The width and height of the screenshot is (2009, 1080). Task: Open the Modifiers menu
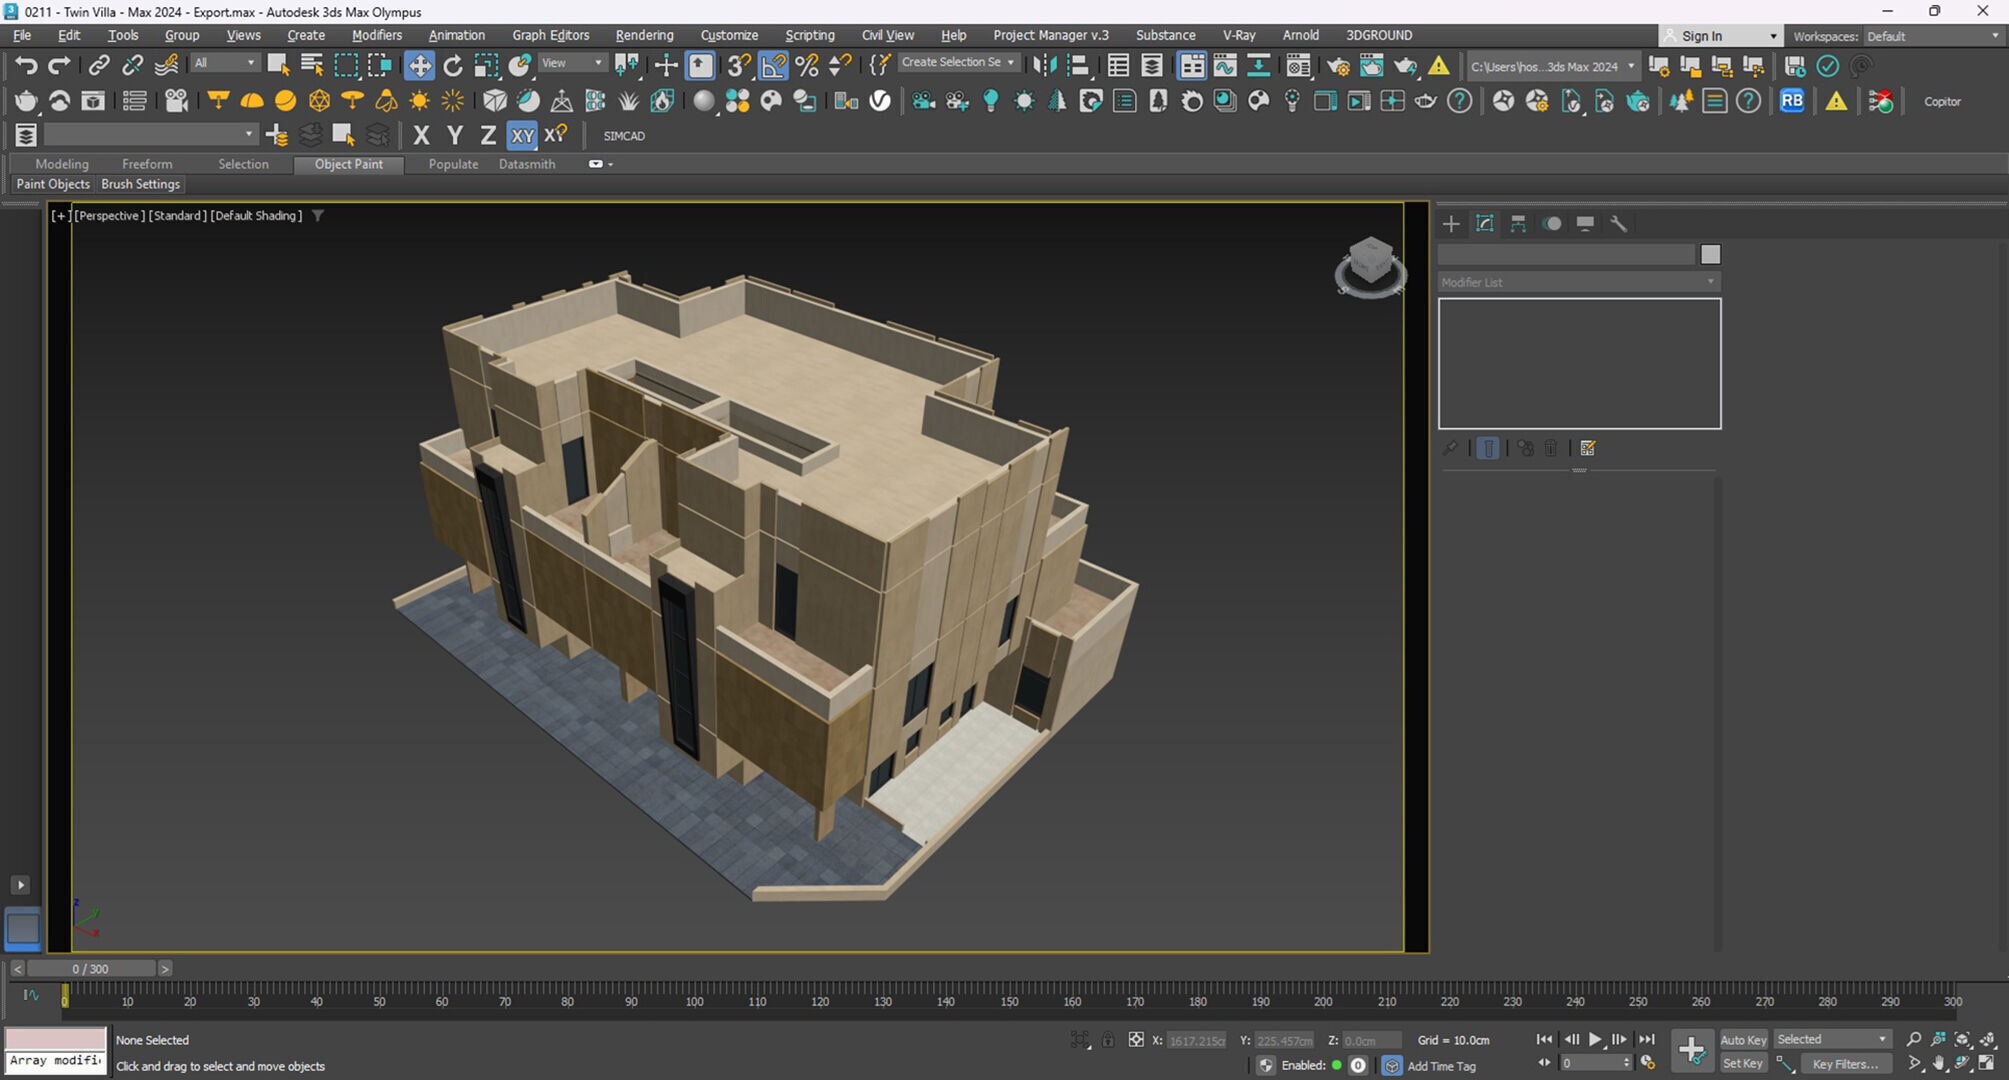coord(376,35)
